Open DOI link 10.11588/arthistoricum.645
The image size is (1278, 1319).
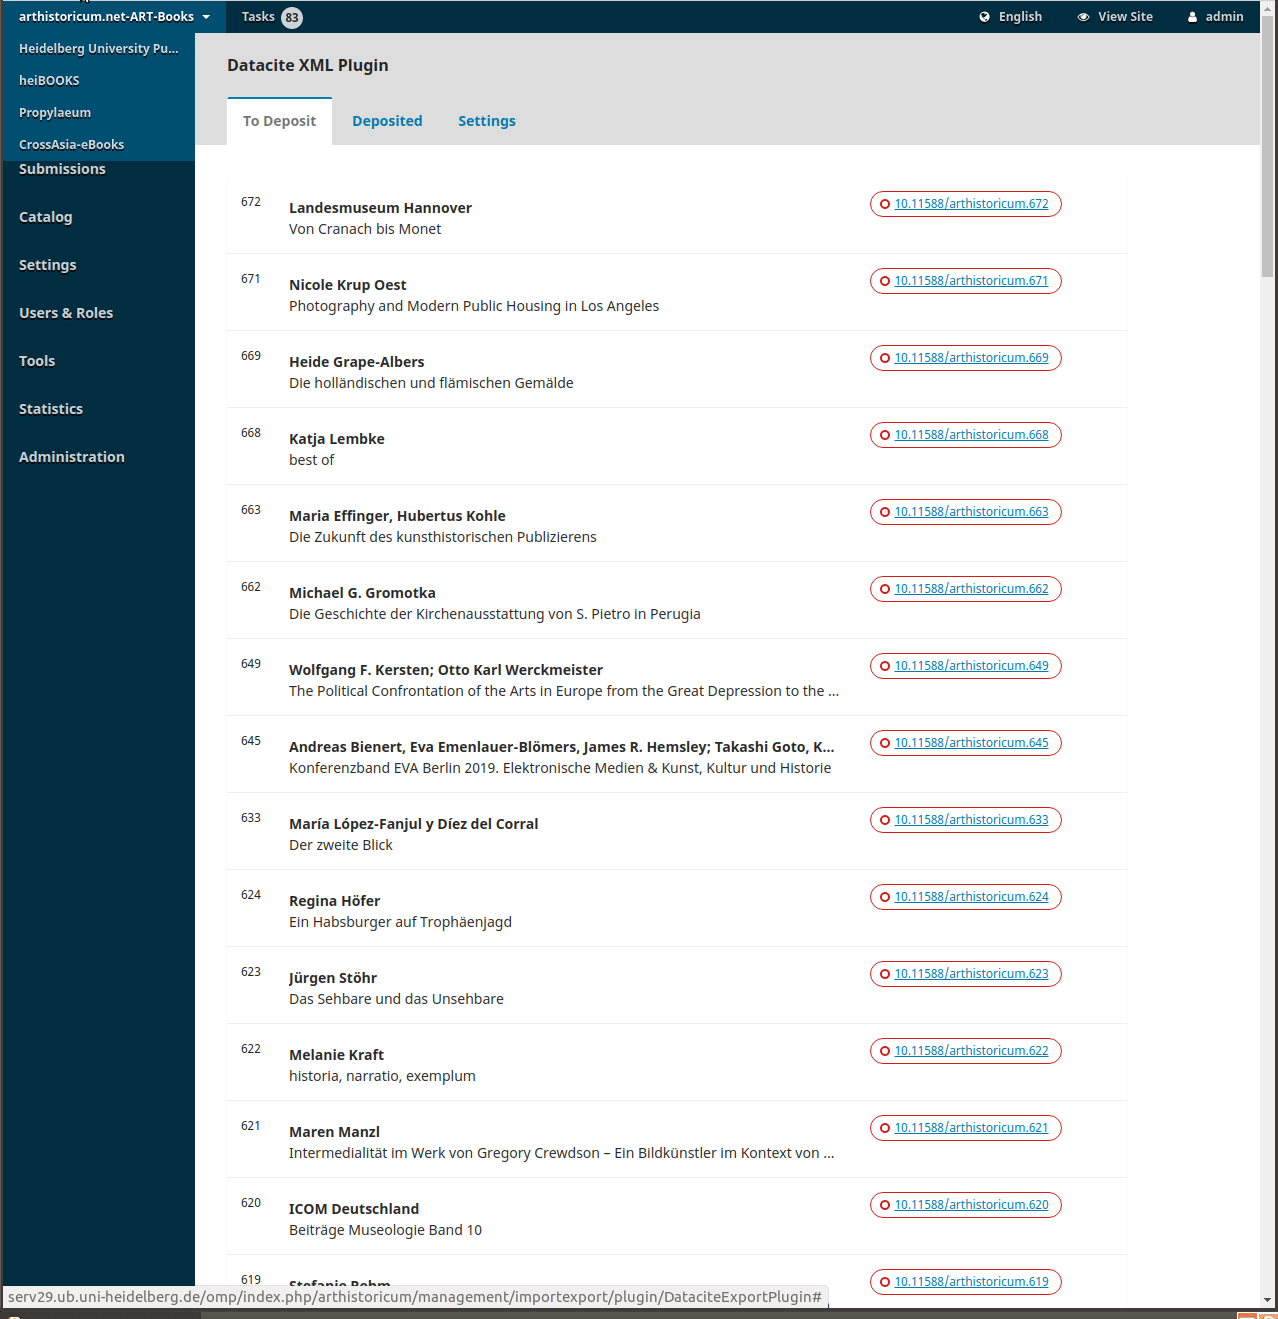[971, 743]
